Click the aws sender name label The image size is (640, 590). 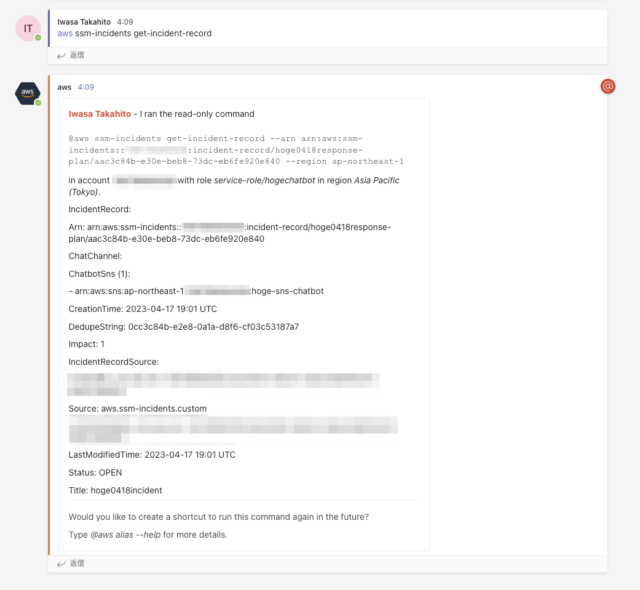click(x=64, y=87)
